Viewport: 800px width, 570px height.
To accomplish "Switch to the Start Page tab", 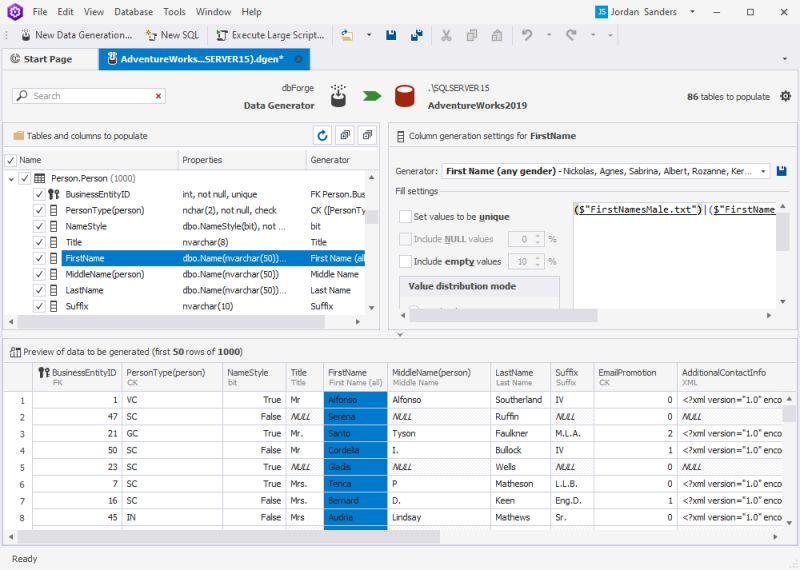I will (x=48, y=59).
